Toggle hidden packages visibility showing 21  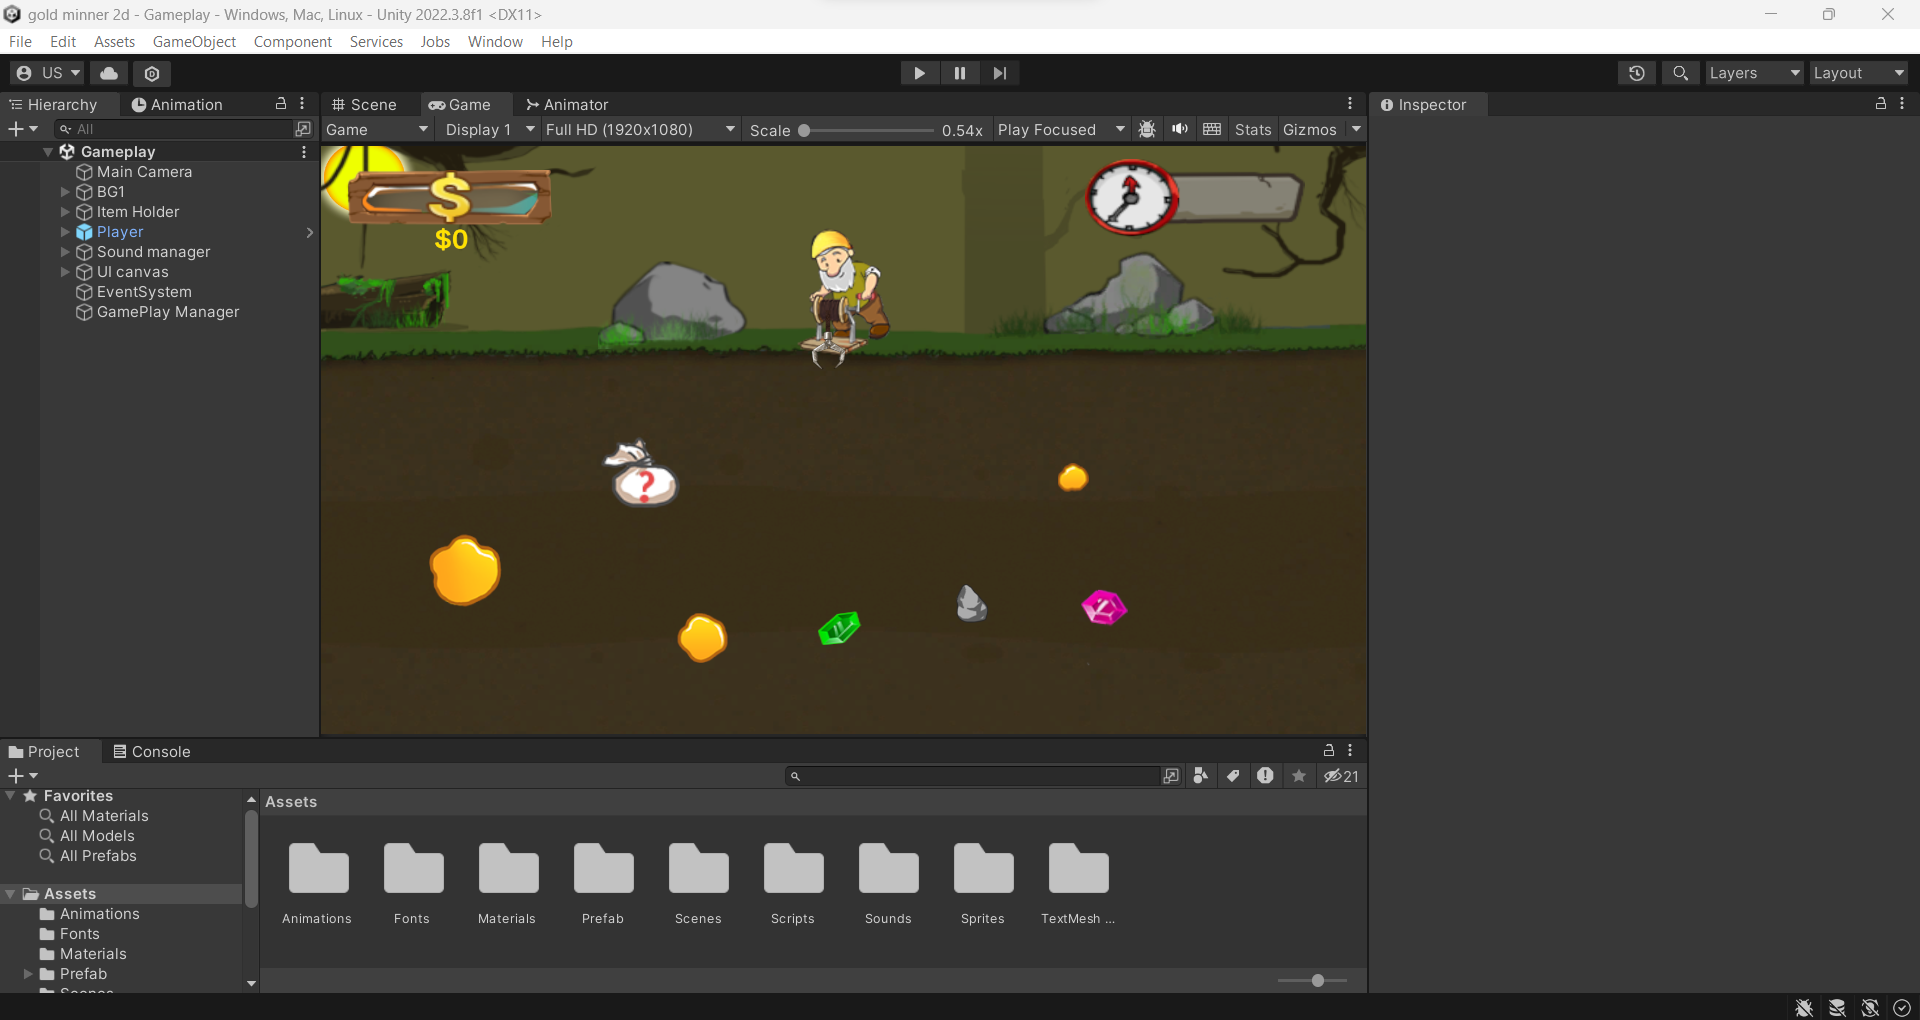pyautogui.click(x=1340, y=775)
